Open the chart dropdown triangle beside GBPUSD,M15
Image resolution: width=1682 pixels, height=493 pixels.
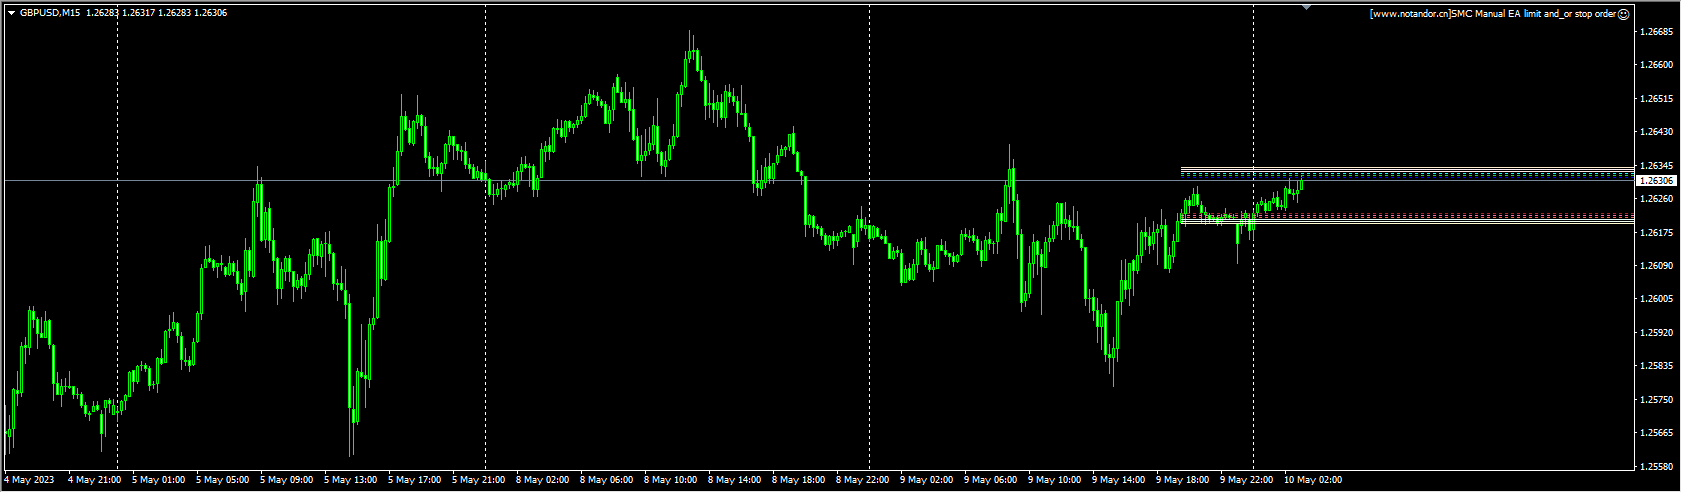point(11,13)
